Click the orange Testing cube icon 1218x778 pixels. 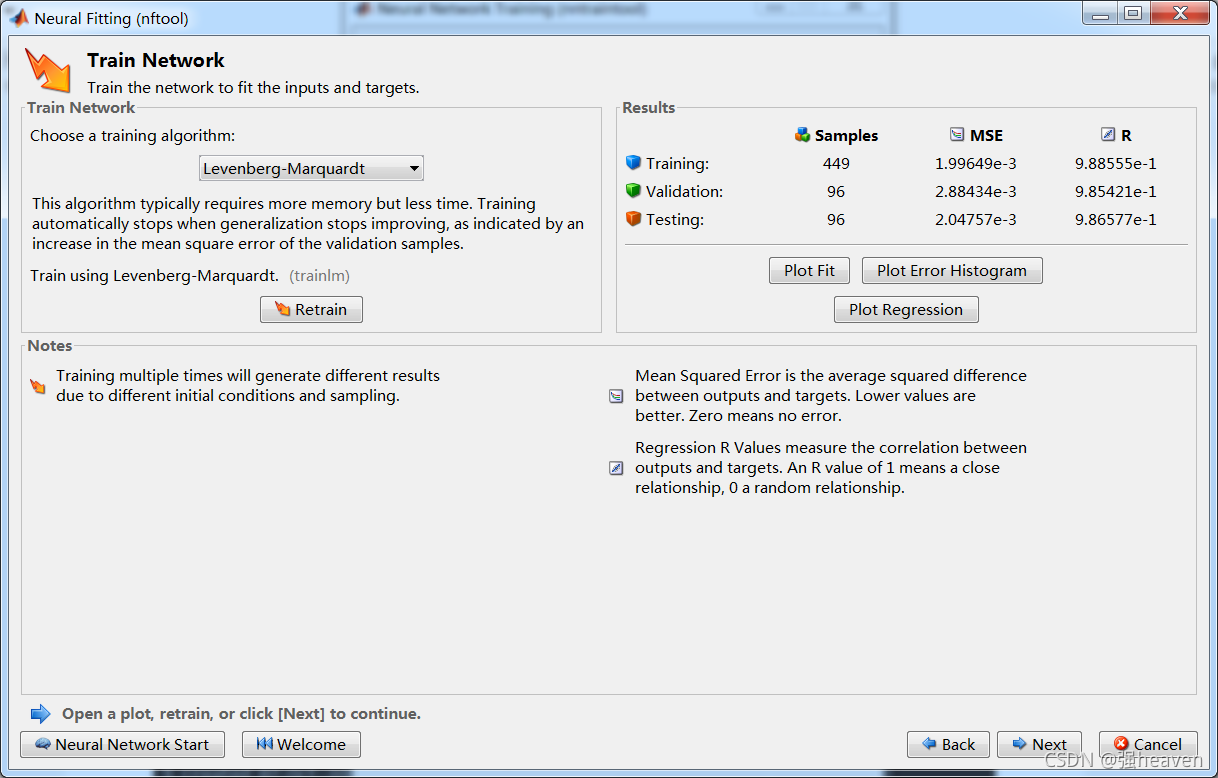point(632,219)
